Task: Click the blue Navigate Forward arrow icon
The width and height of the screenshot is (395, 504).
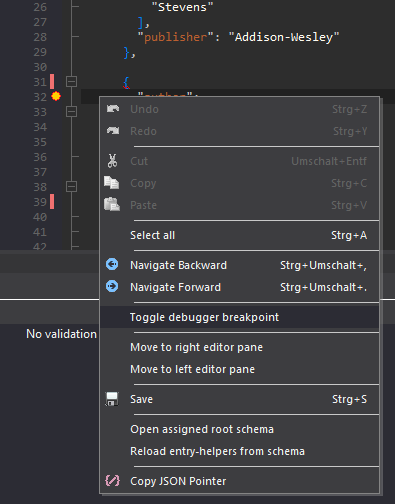Action: (x=112, y=286)
